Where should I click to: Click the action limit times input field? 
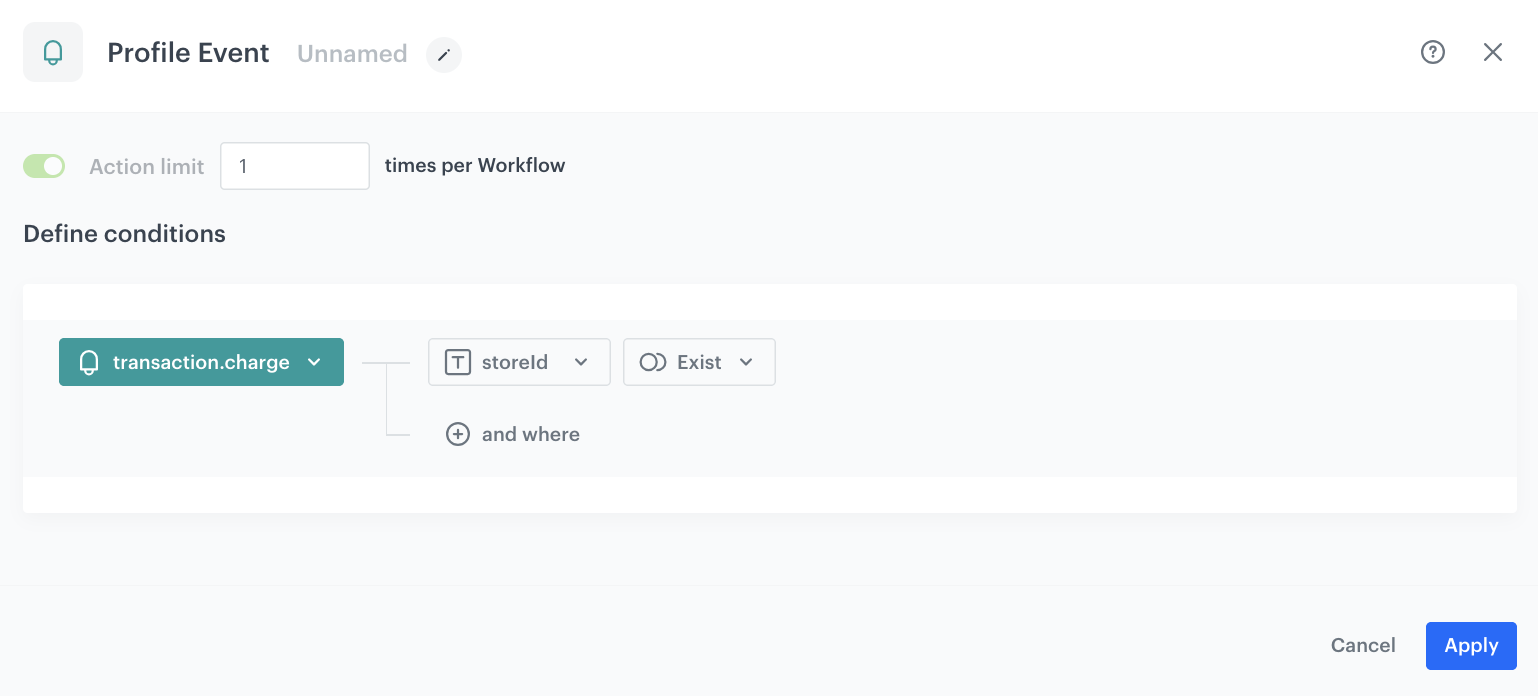tap(294, 166)
